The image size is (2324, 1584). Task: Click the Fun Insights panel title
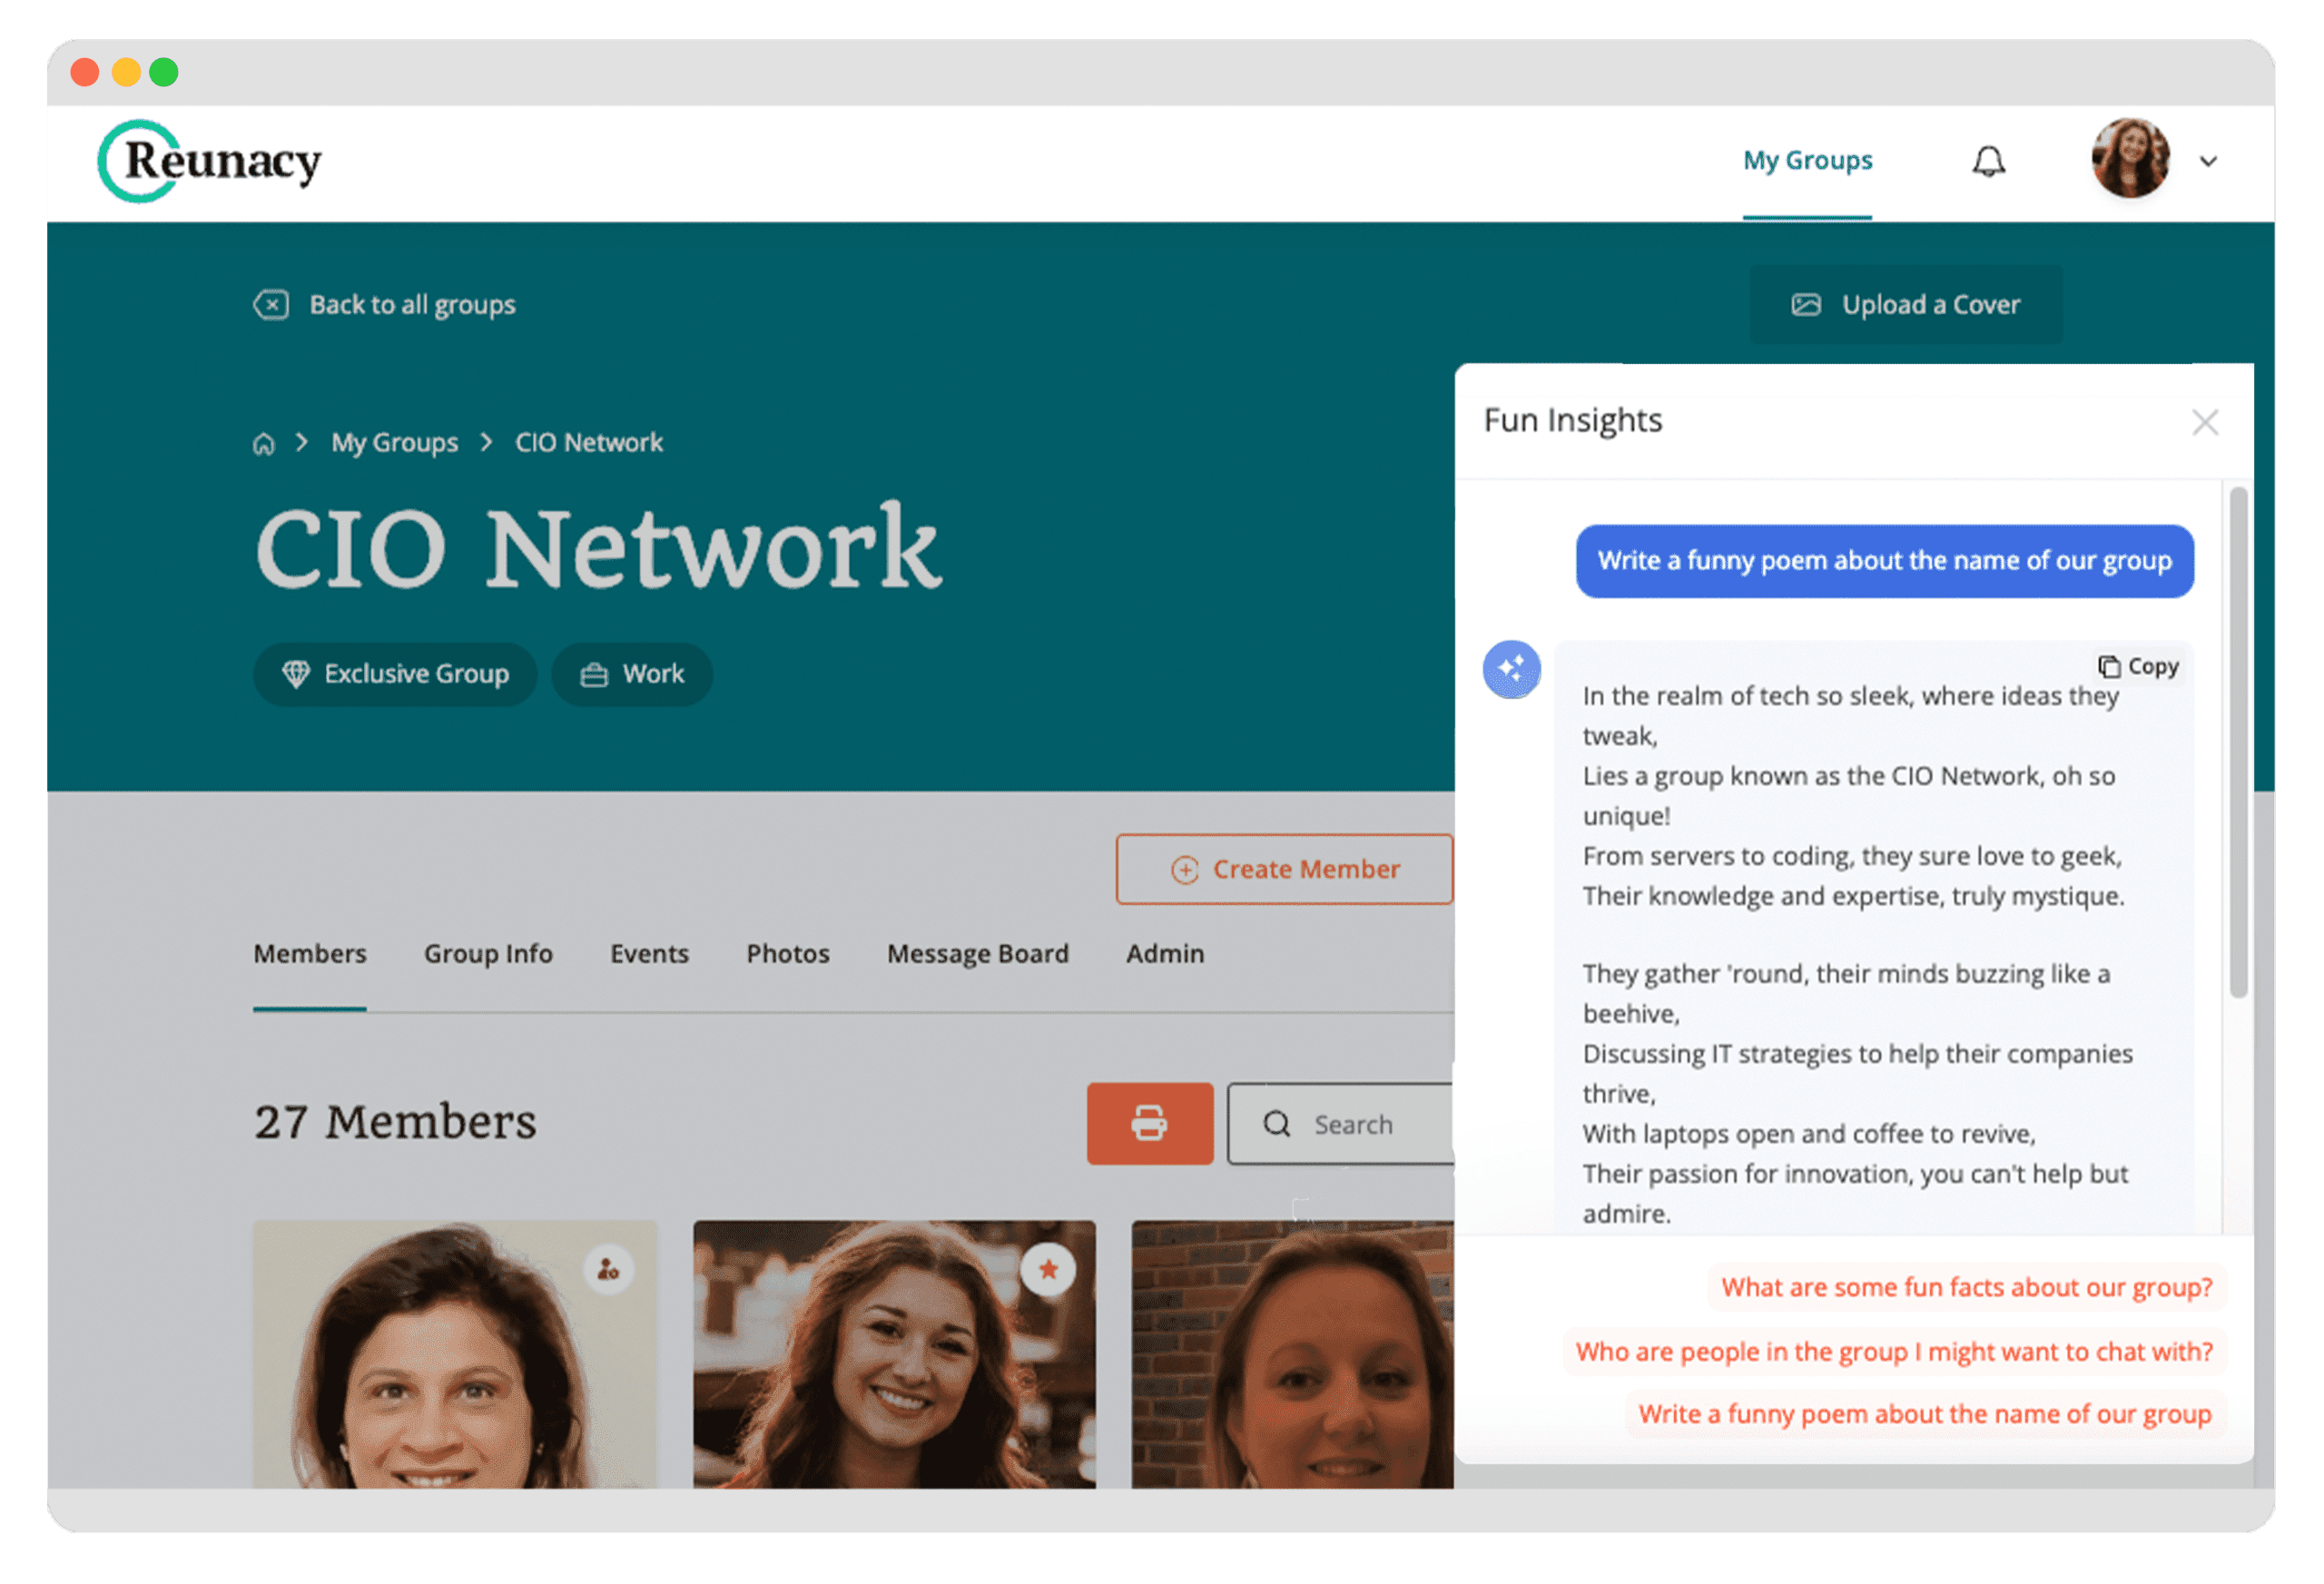(1572, 420)
